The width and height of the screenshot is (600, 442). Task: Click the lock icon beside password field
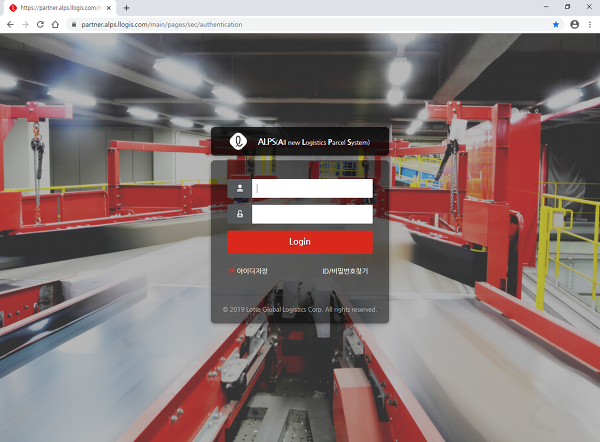coord(240,214)
